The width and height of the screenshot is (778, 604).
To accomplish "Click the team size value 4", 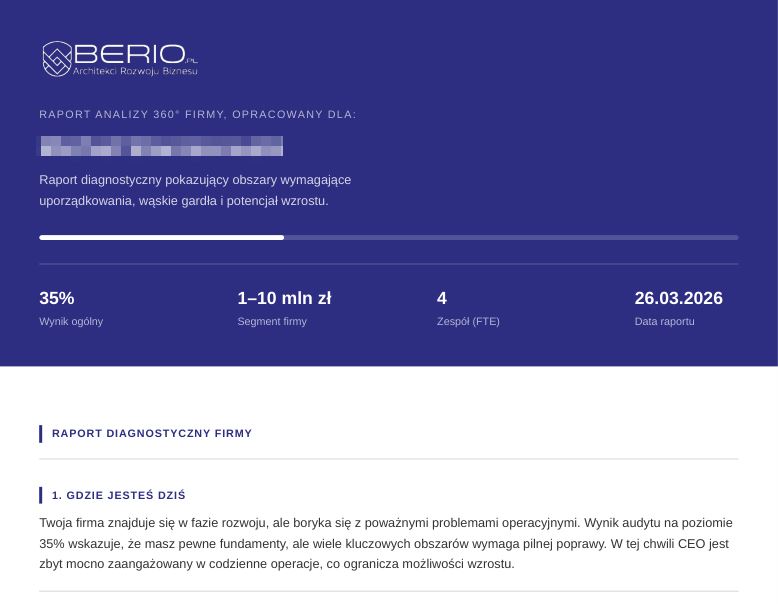I will pyautogui.click(x=442, y=298).
